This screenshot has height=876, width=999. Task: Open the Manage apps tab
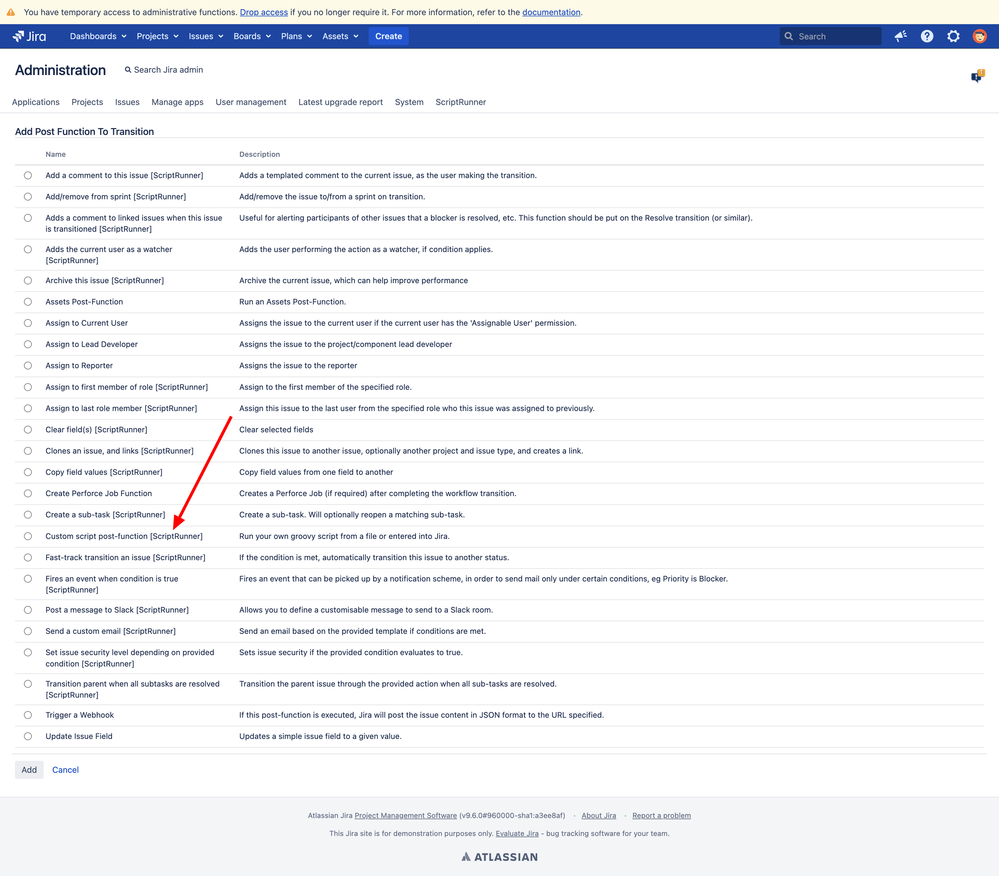(x=178, y=102)
